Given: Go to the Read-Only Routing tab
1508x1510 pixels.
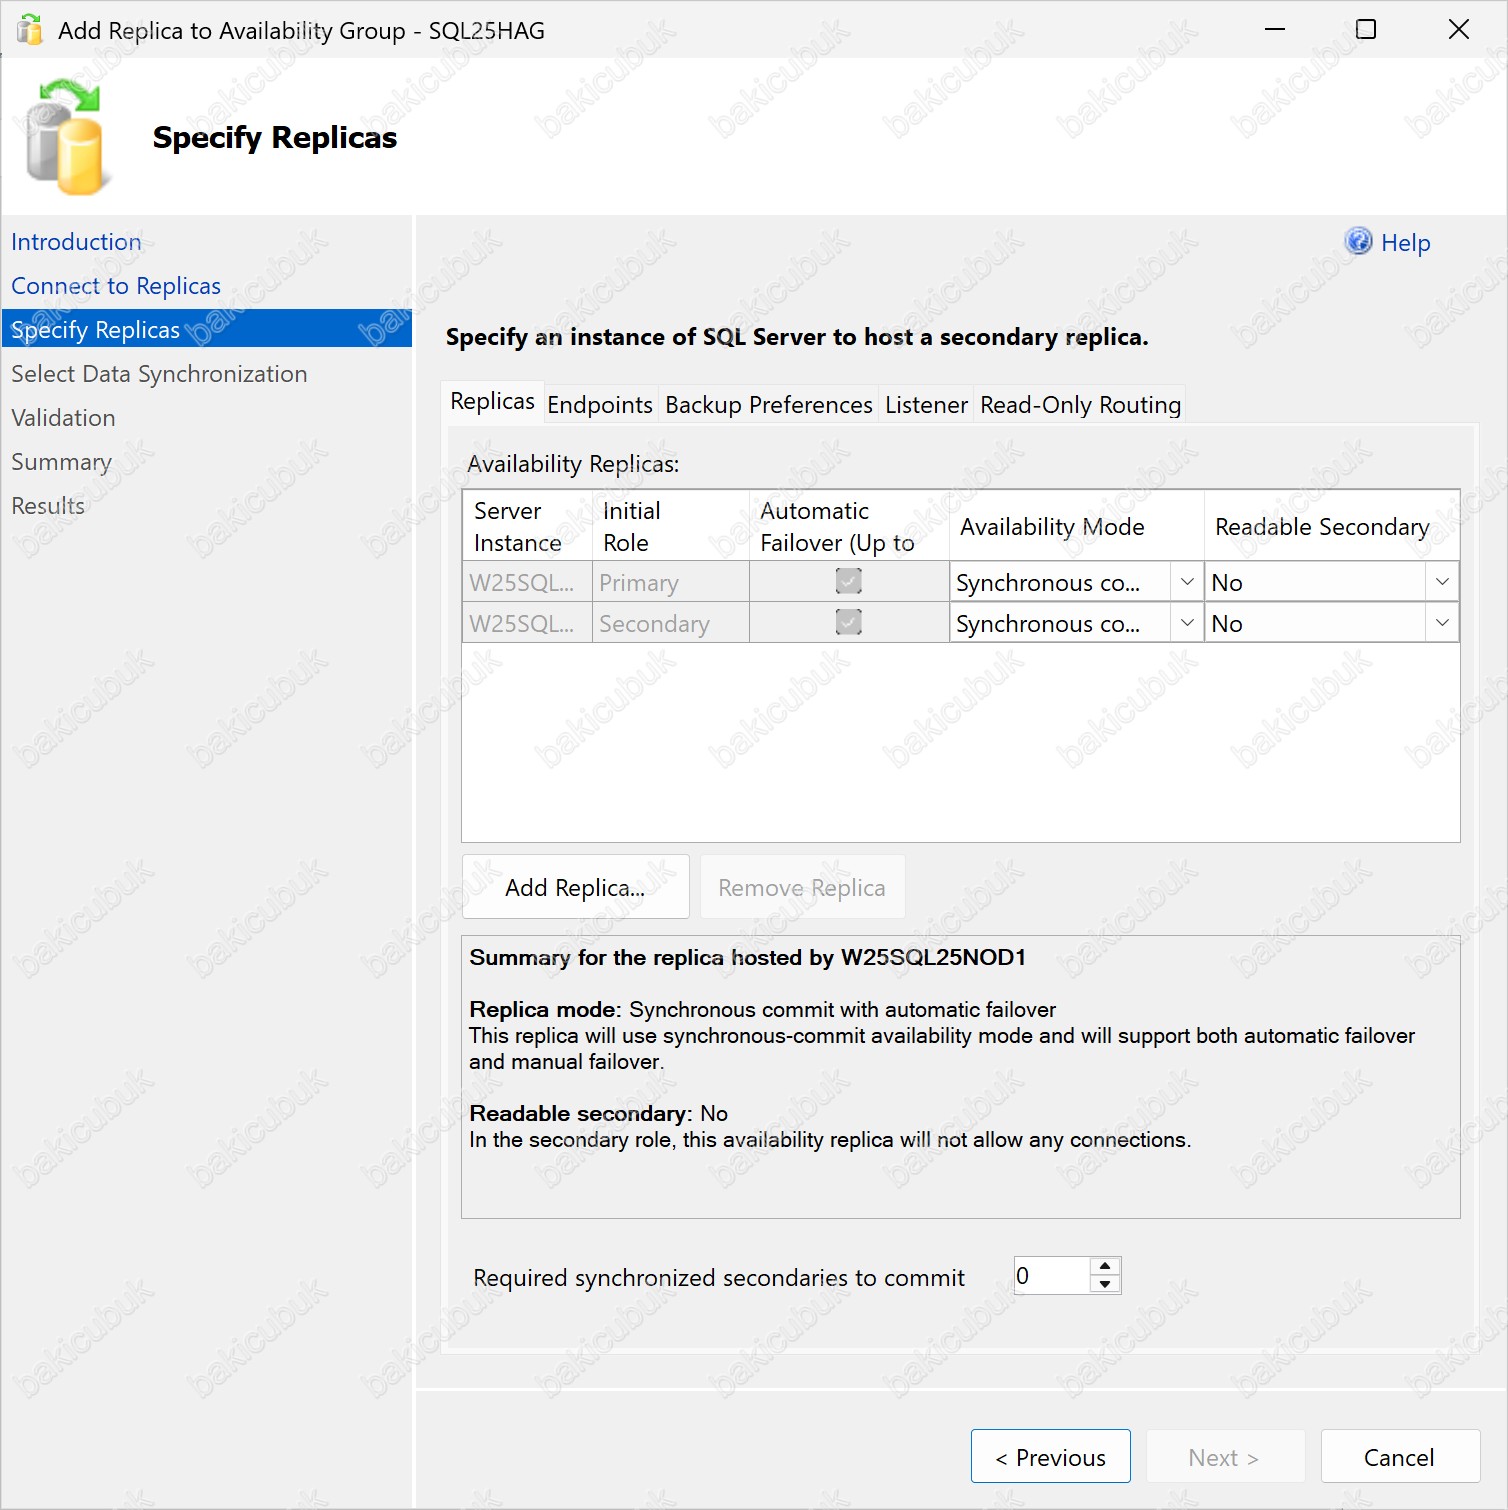Looking at the screenshot, I should (x=1080, y=405).
